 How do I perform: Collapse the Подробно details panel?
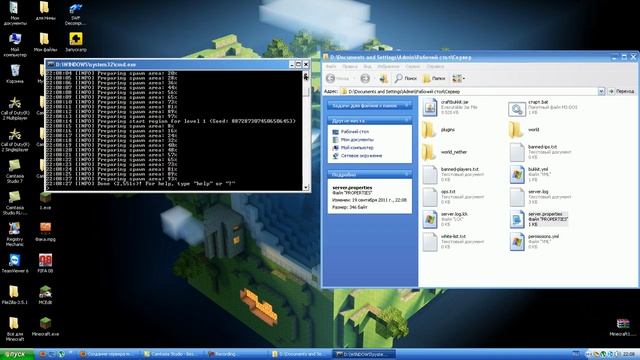pyautogui.click(x=407, y=174)
